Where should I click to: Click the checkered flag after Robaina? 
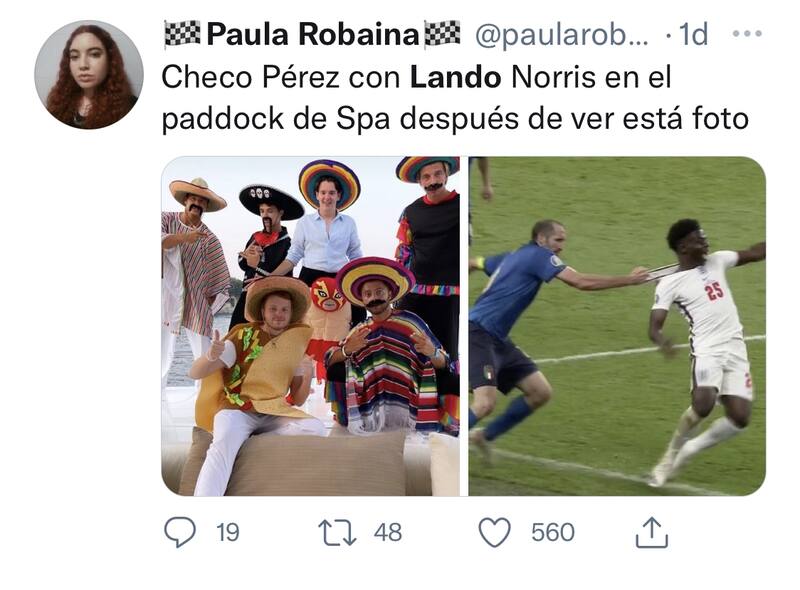point(442,34)
